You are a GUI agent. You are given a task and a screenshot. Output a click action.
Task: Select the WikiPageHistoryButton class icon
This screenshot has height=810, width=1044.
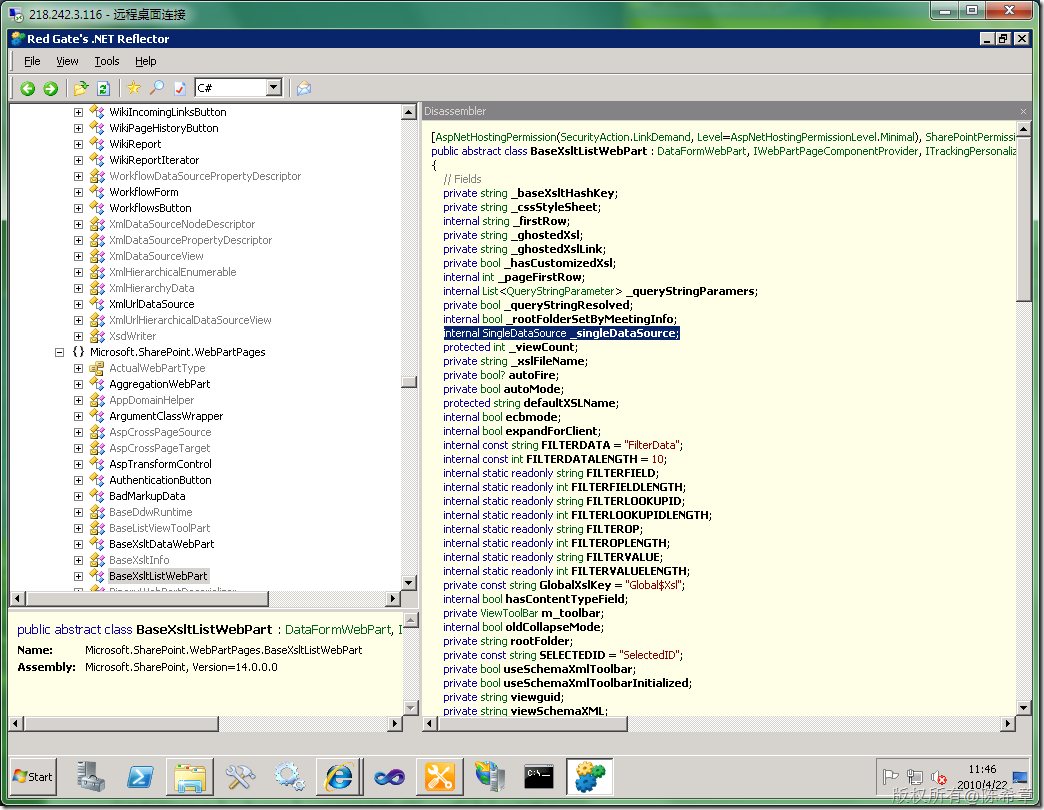click(x=97, y=128)
